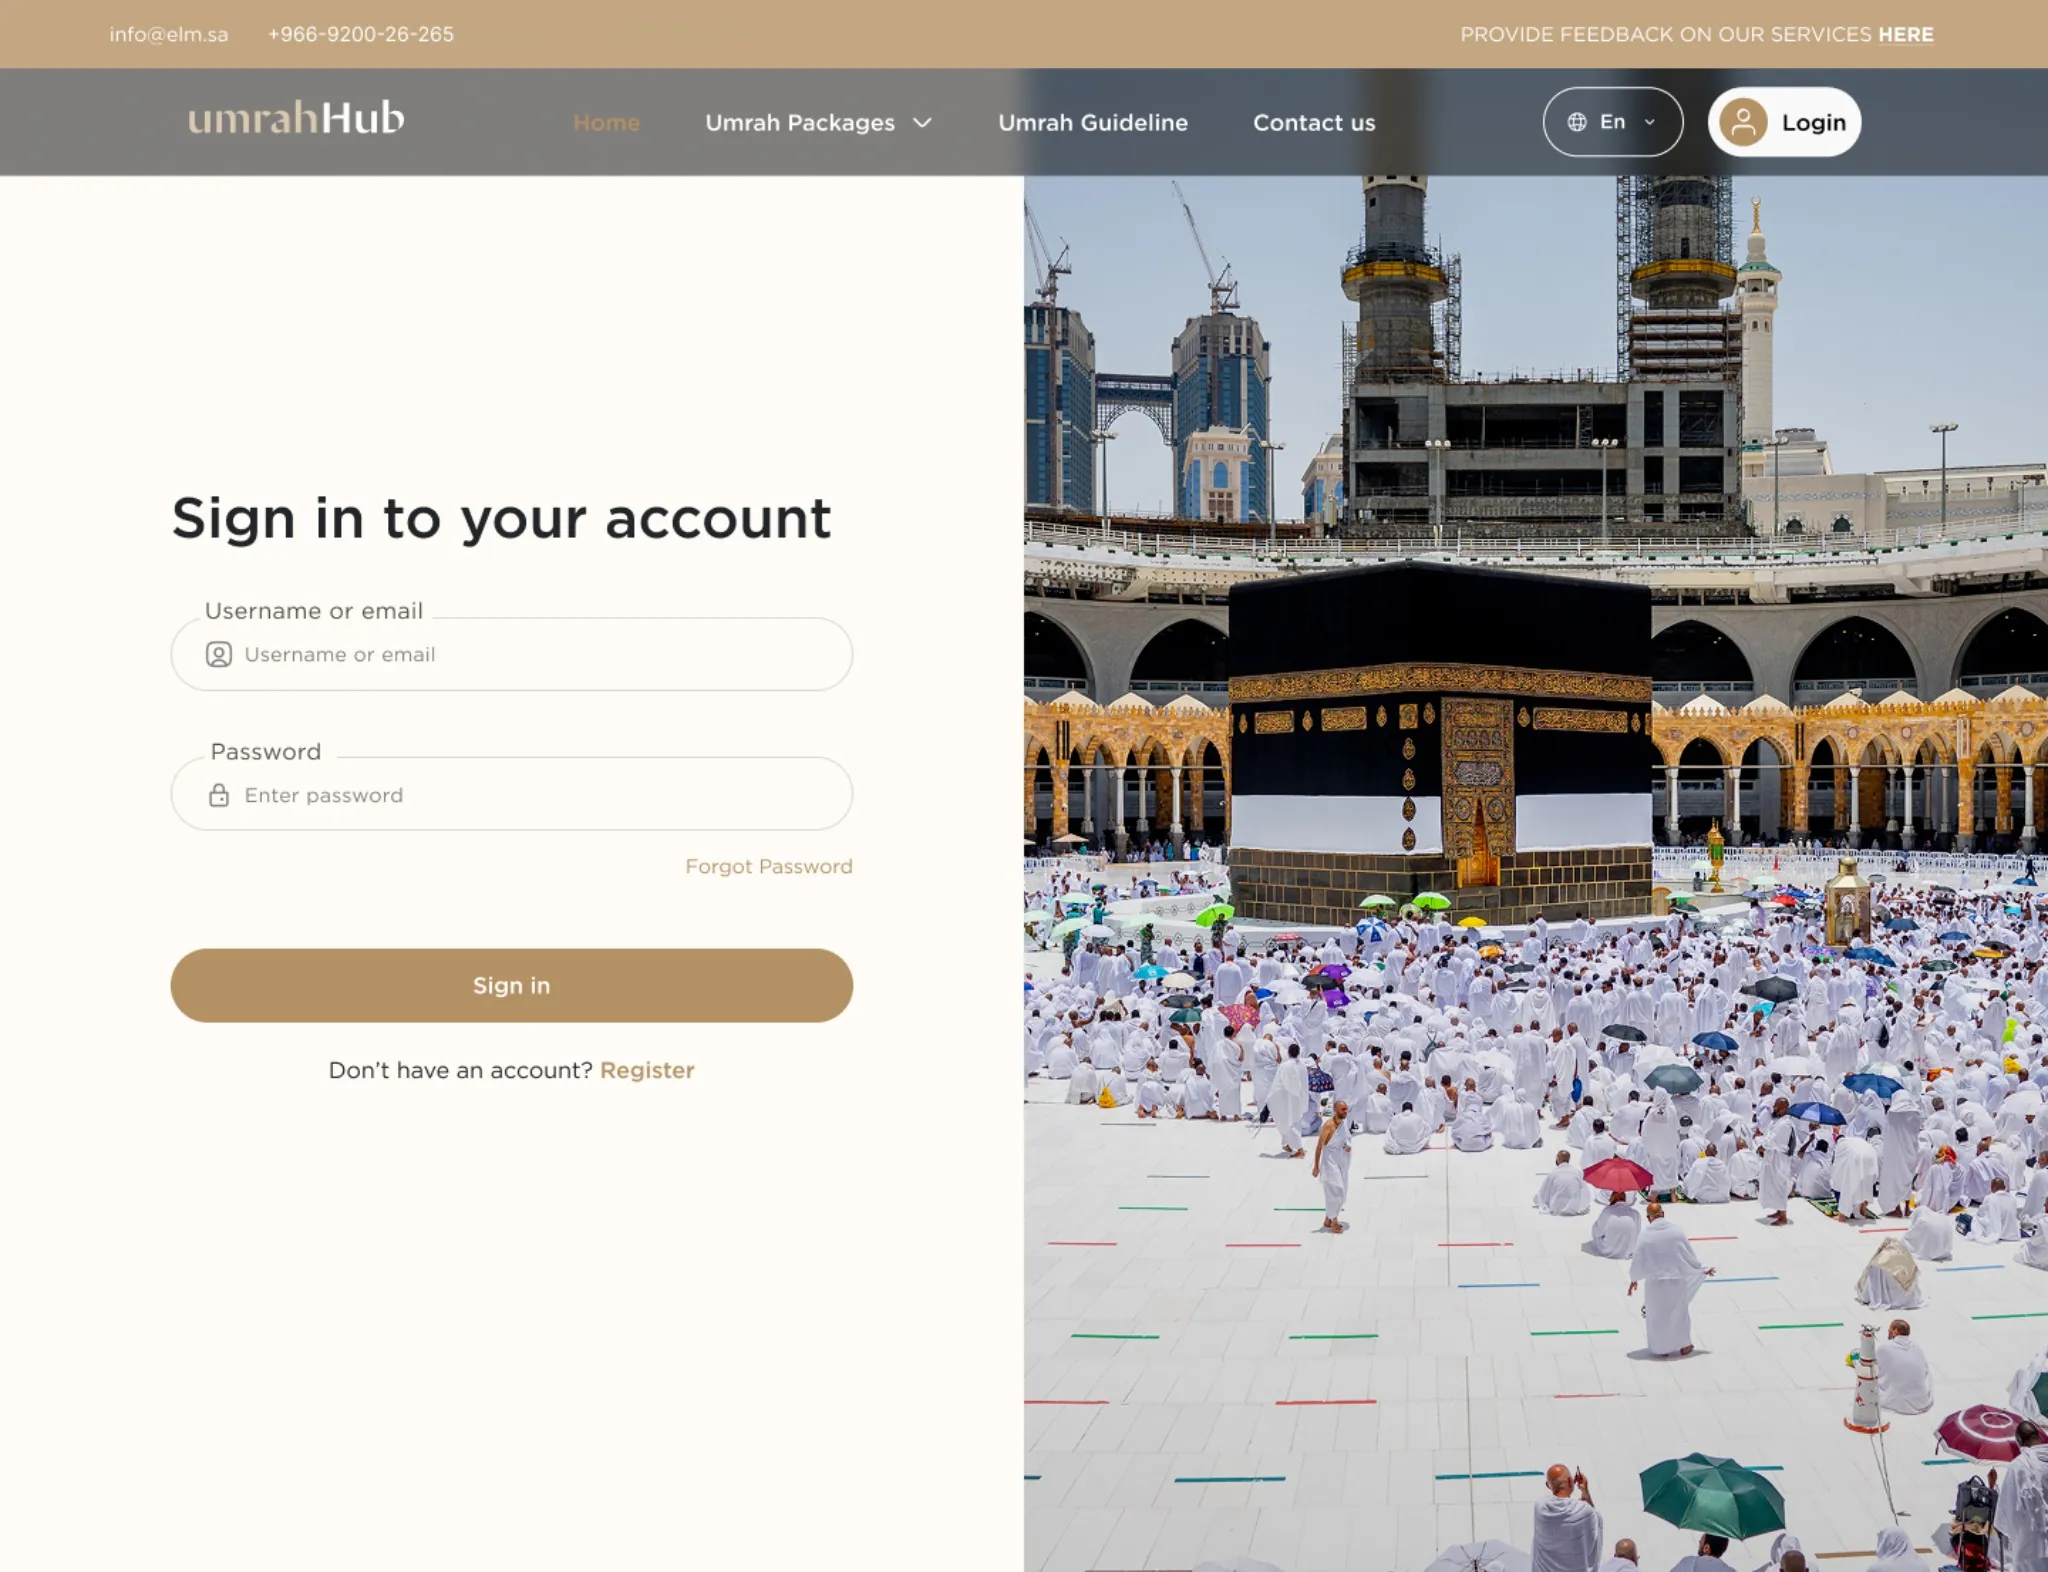The image size is (2048, 1572).
Task: Click the info@elm.sa email address
Action: [x=169, y=34]
